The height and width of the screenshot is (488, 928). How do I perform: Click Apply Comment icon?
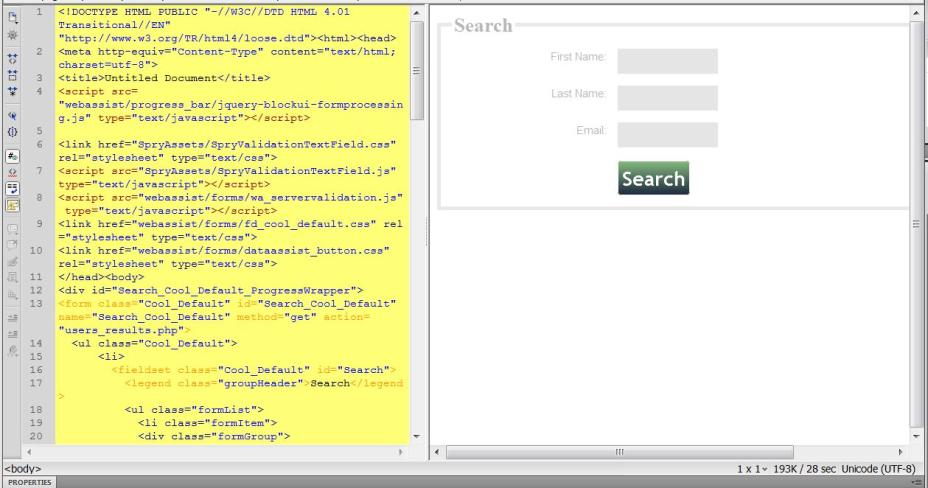pyautogui.click(x=12, y=229)
